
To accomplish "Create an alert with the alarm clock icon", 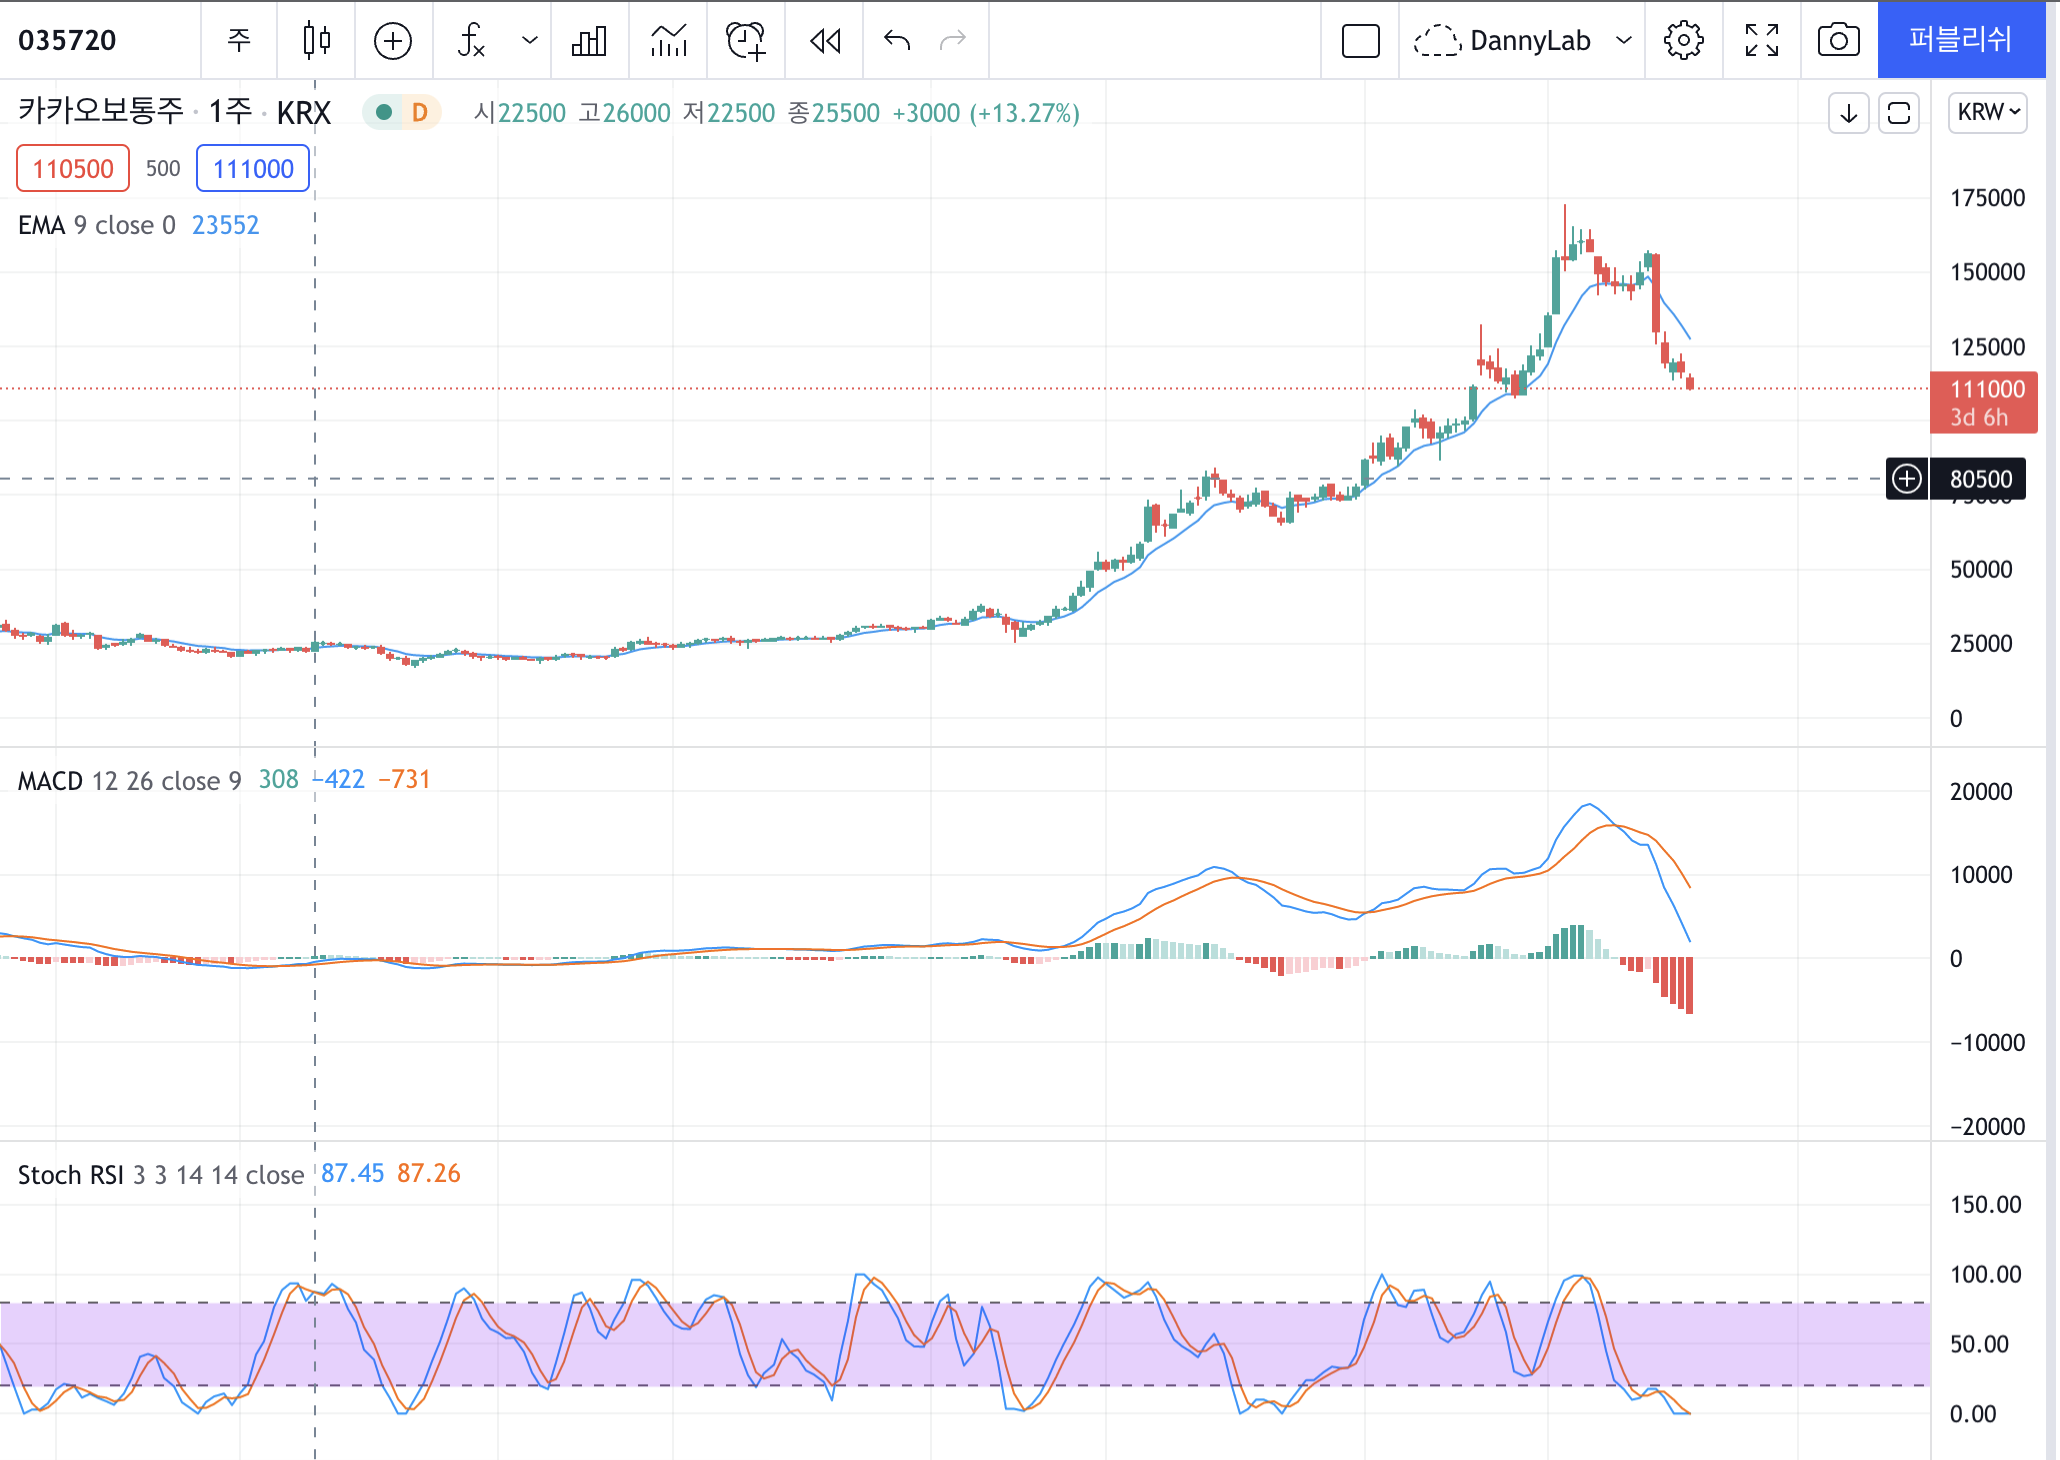I will [x=746, y=40].
